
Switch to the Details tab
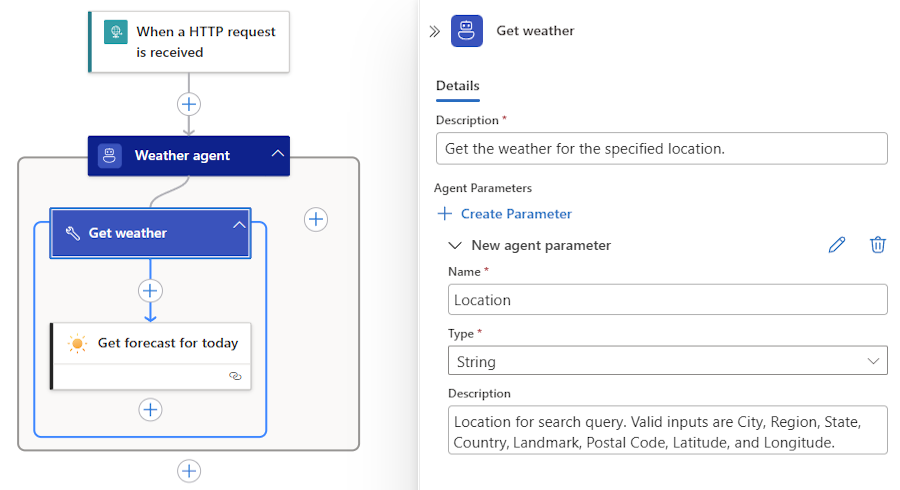click(457, 86)
